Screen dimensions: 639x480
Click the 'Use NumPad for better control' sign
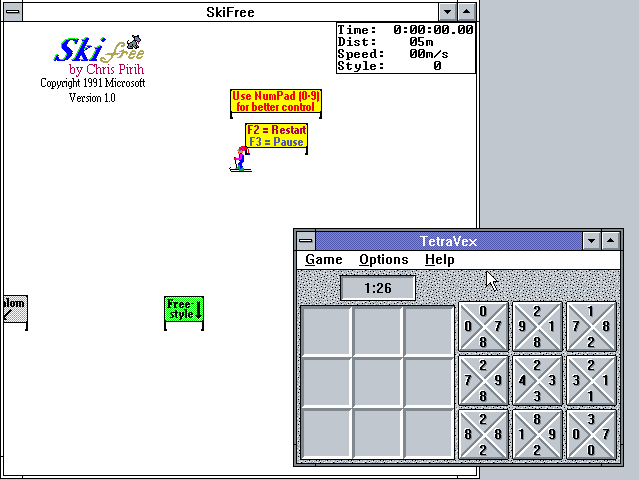[x=276, y=103]
